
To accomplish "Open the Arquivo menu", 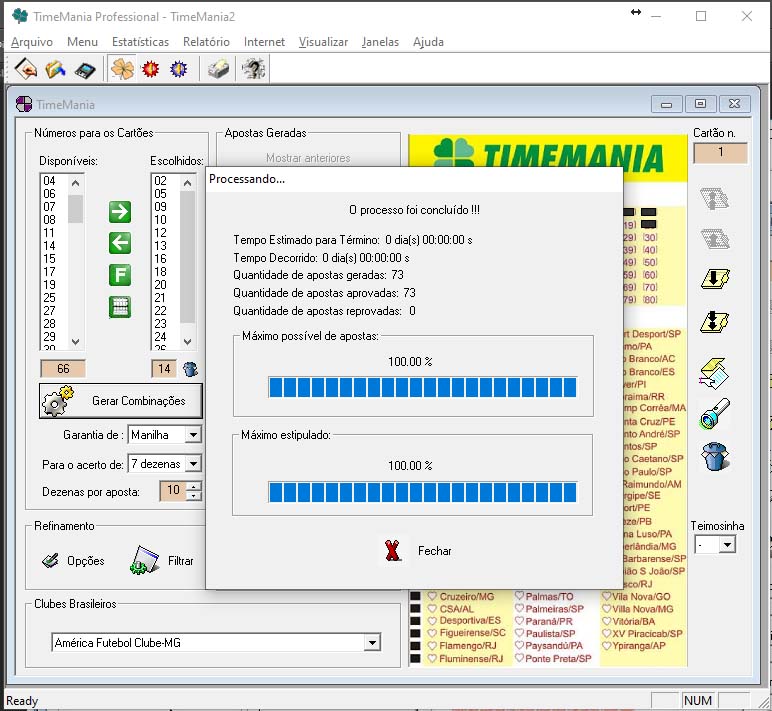I will (x=32, y=42).
